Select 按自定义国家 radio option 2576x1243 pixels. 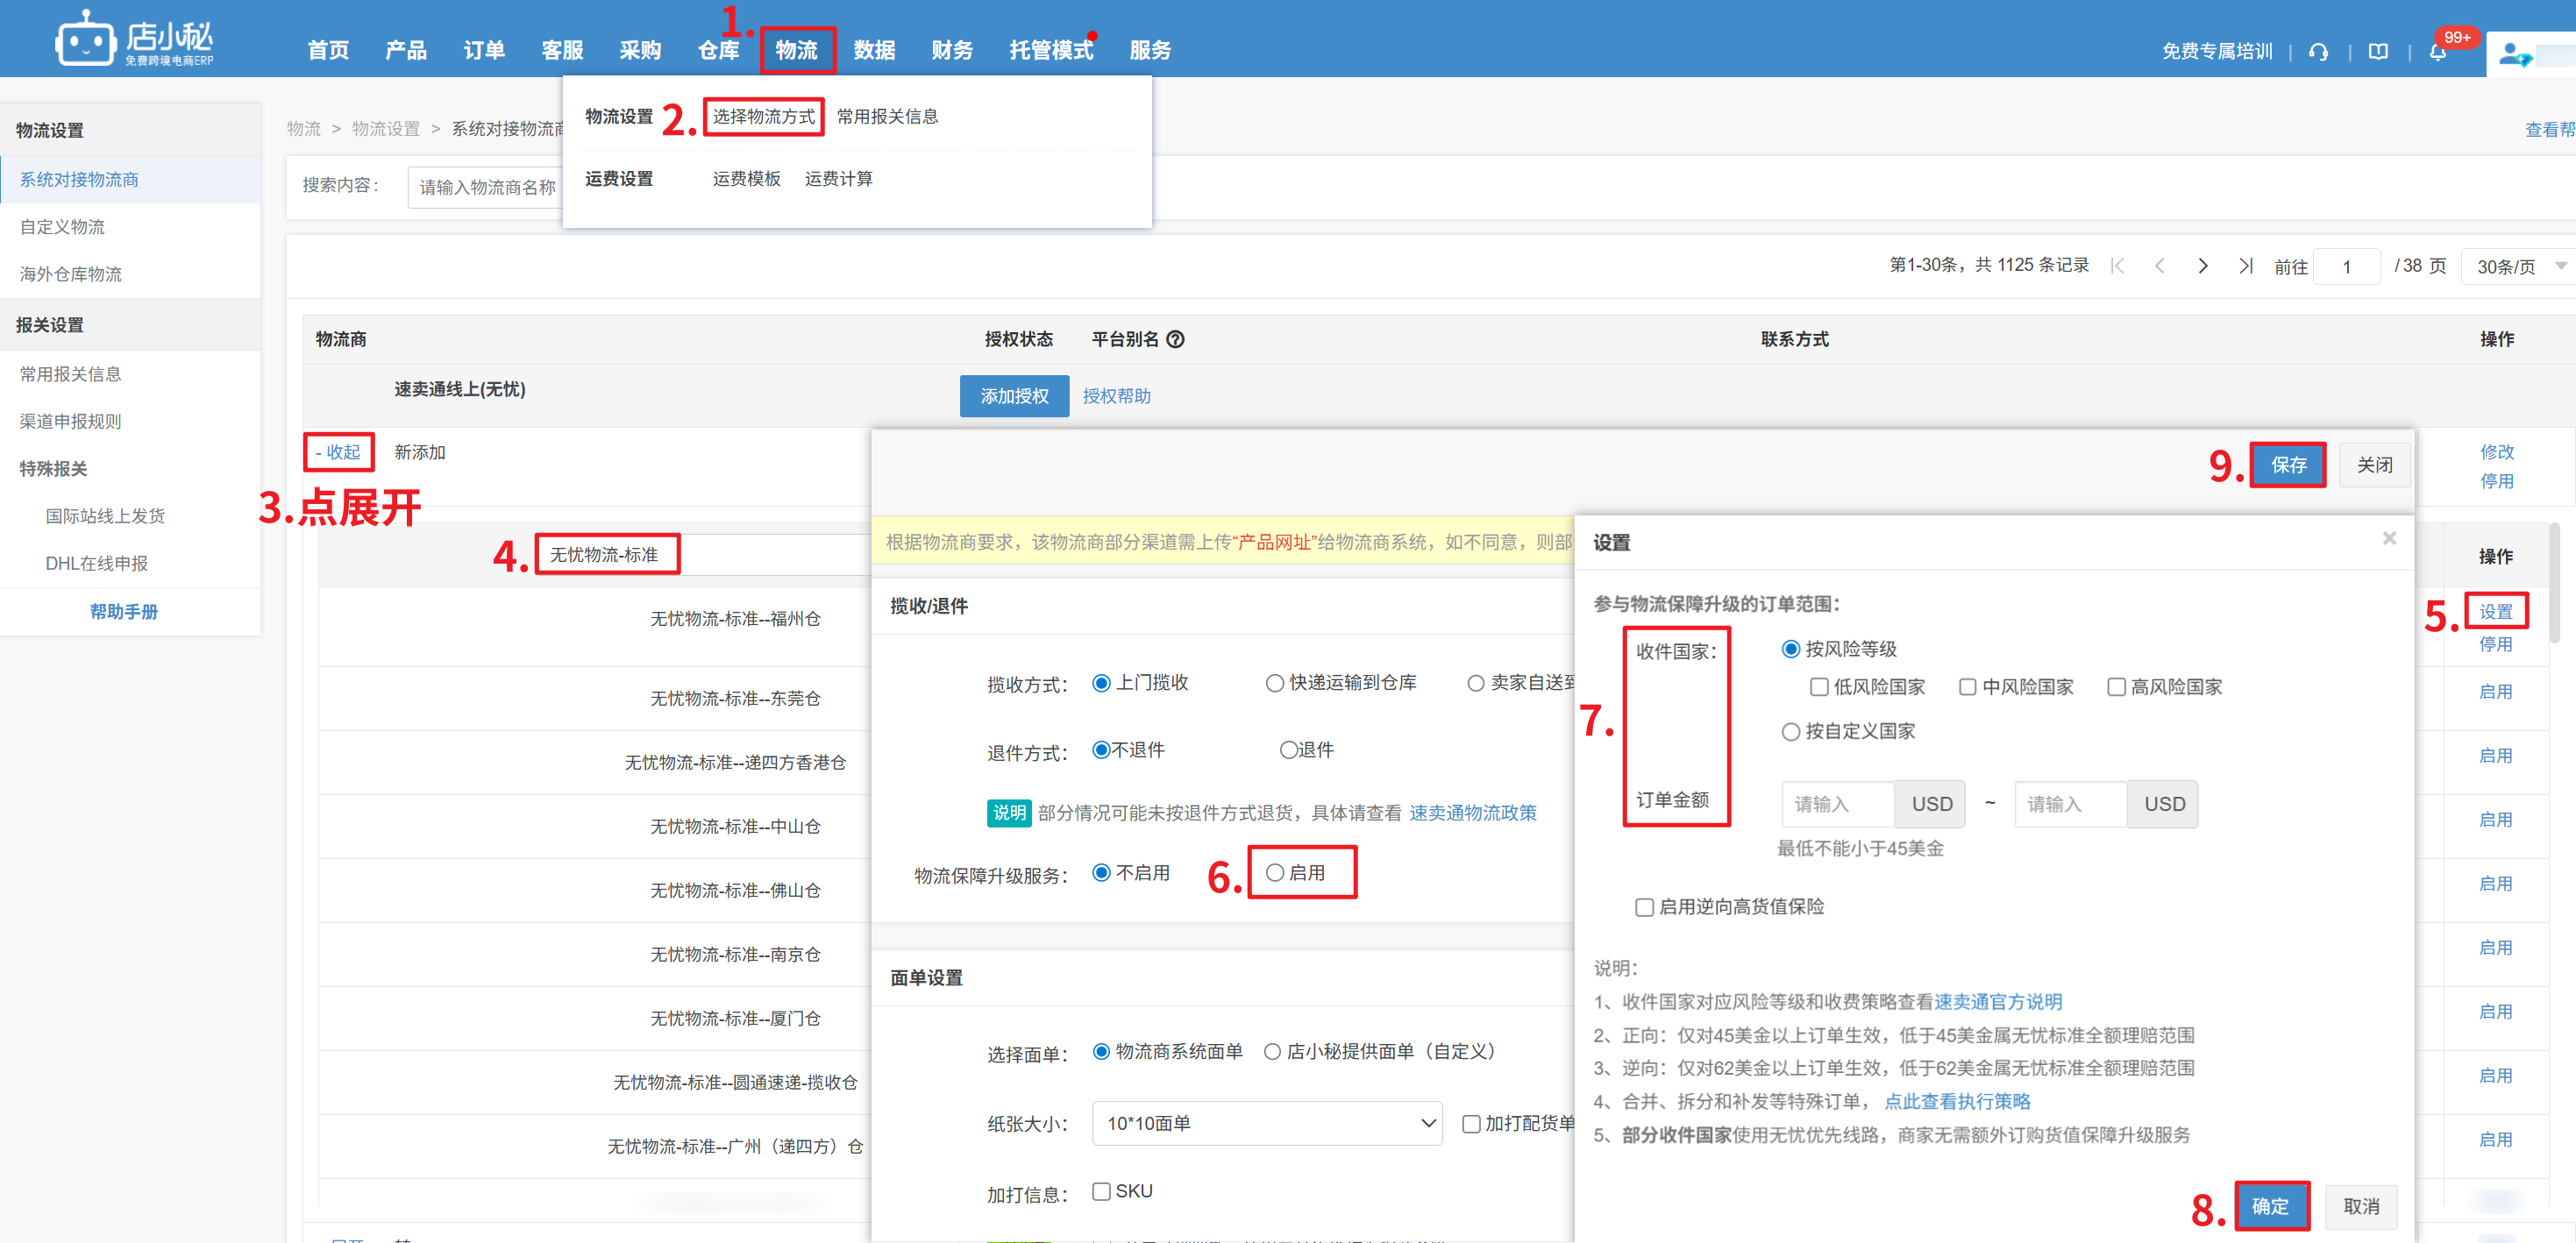[1791, 731]
